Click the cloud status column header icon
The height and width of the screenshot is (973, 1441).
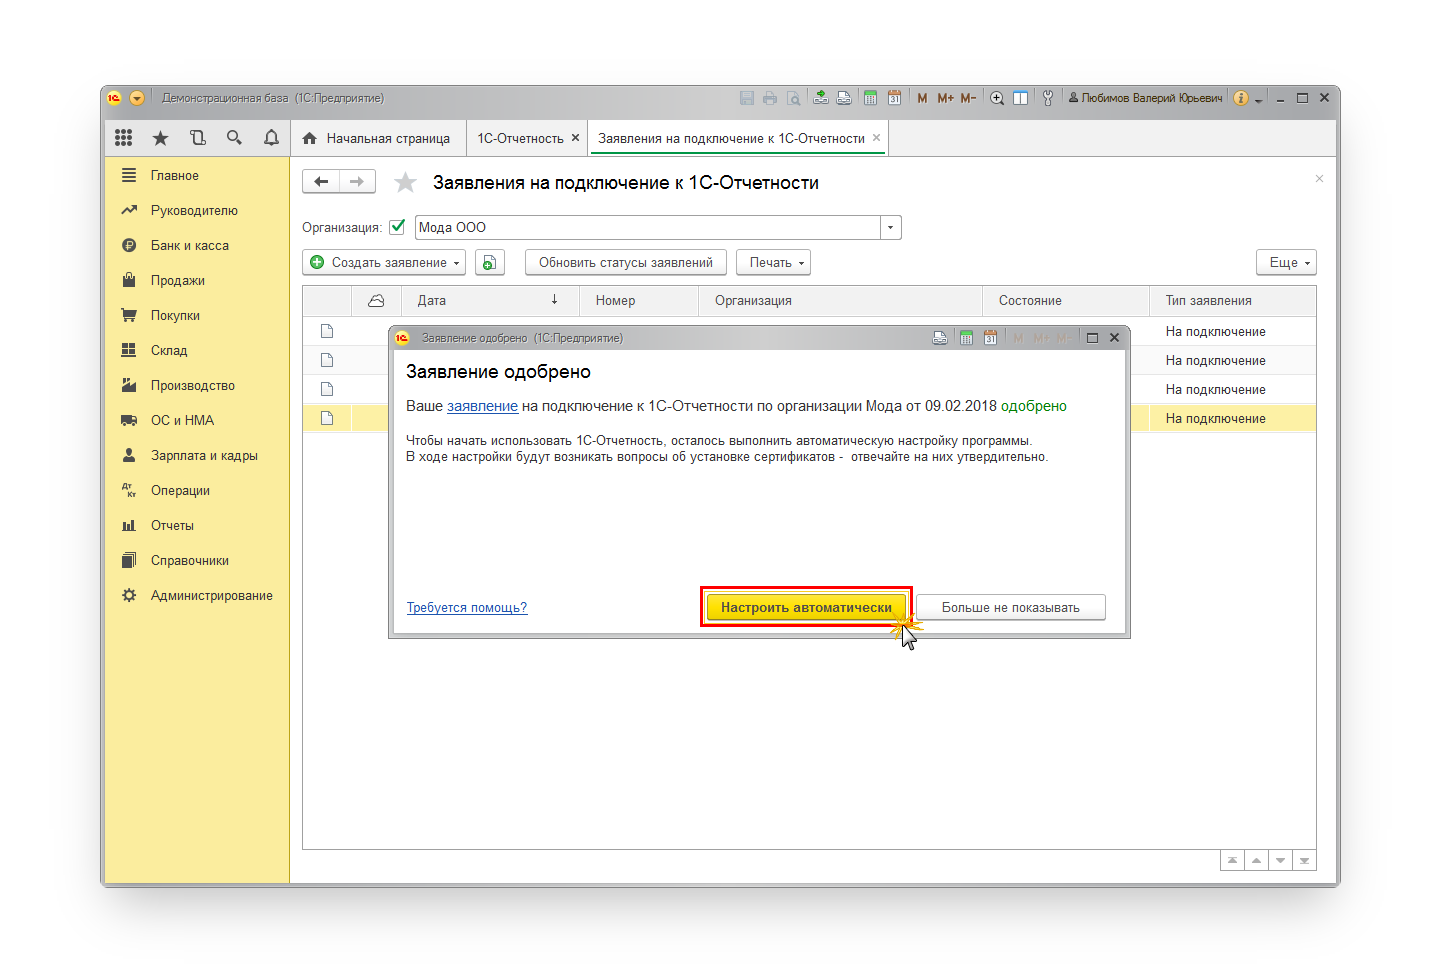(x=376, y=300)
